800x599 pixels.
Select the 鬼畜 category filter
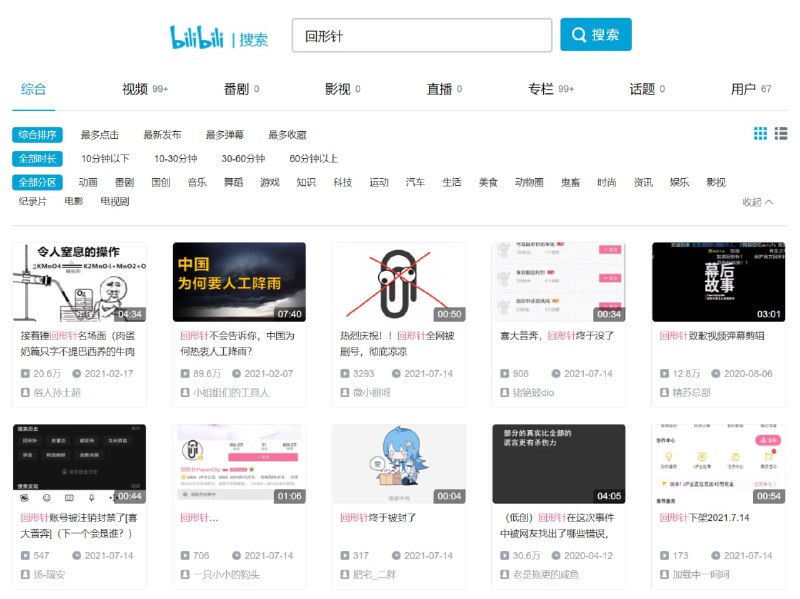pos(570,183)
